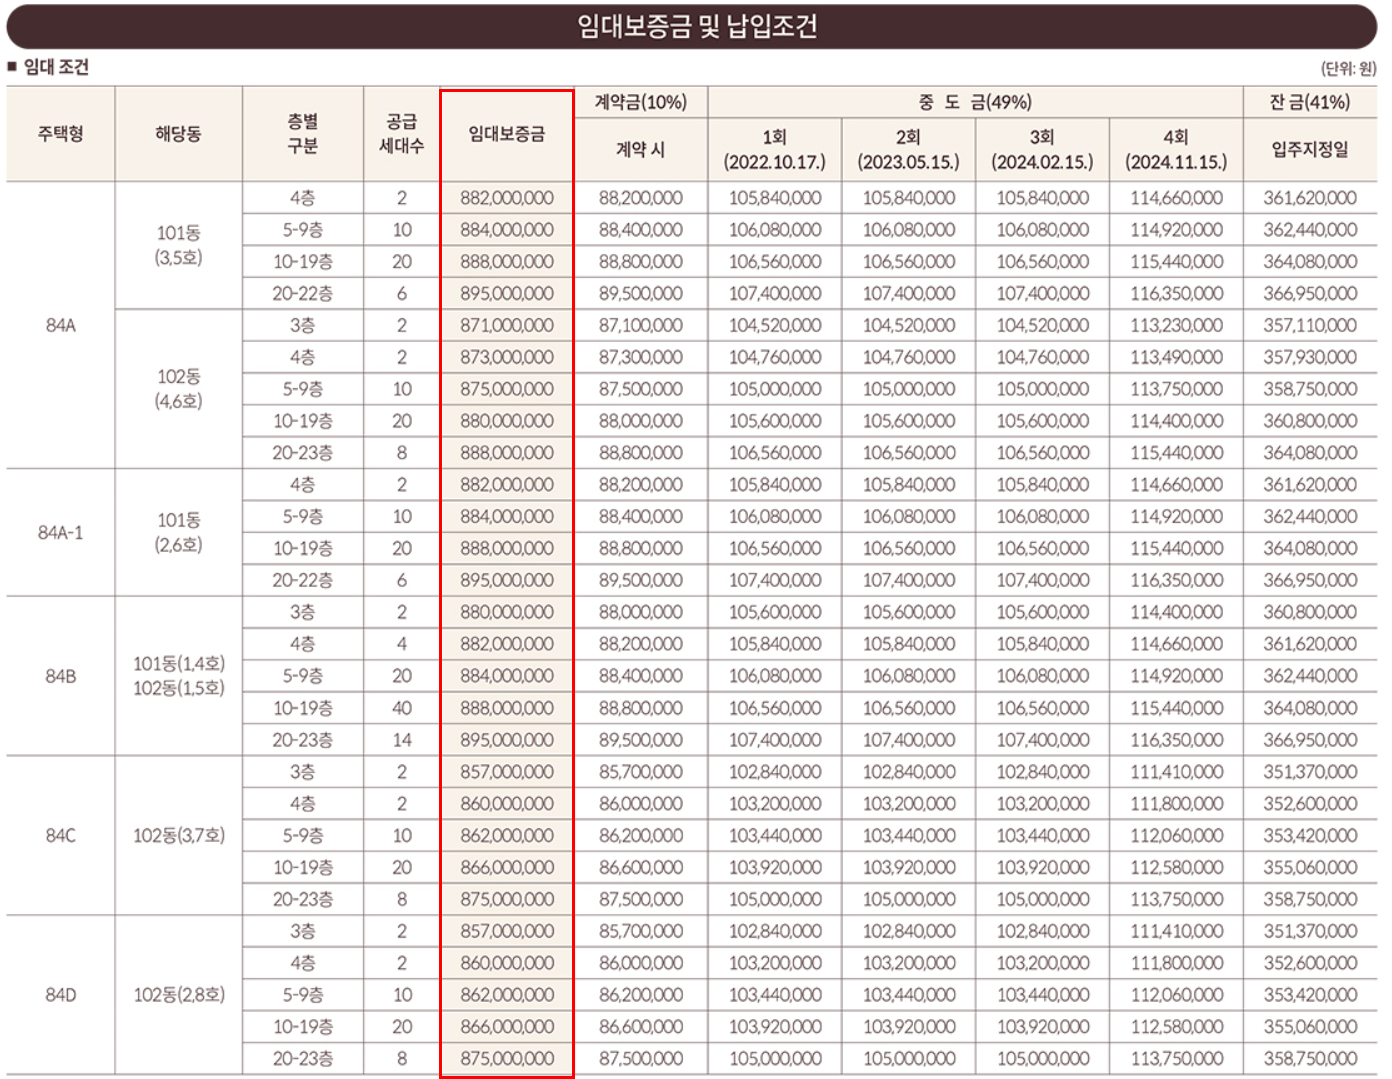
Task: Click the 101동(1,4호) 102동(1,5호) building cell
Action: click(178, 676)
